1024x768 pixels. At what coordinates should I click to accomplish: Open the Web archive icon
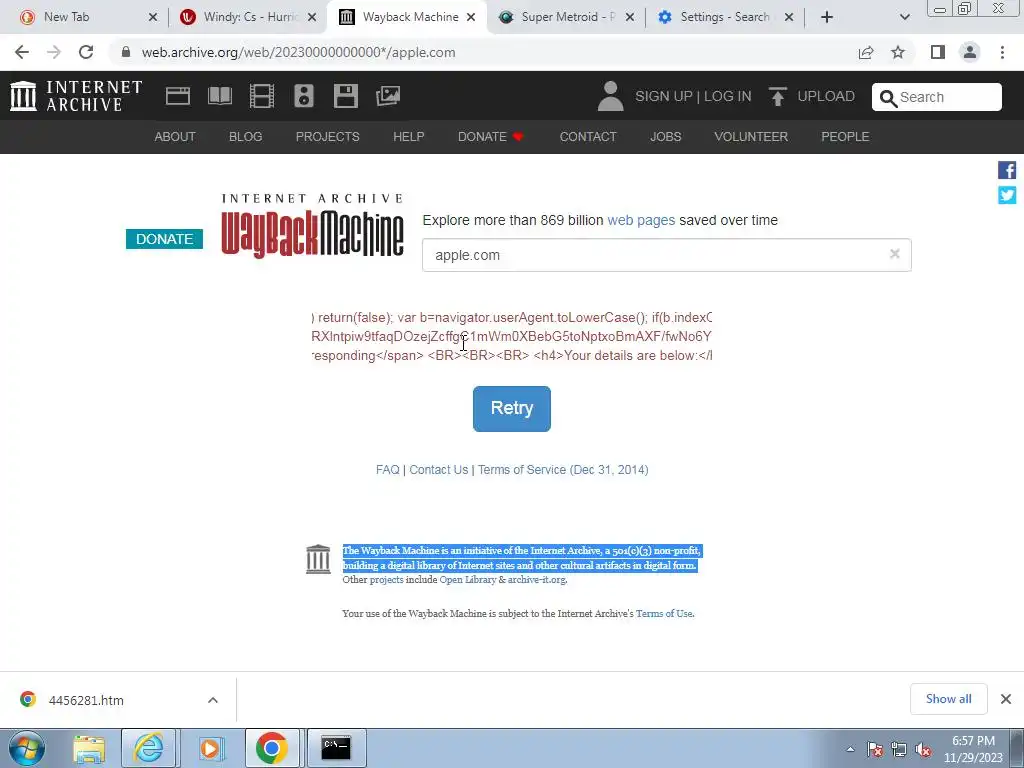178,96
